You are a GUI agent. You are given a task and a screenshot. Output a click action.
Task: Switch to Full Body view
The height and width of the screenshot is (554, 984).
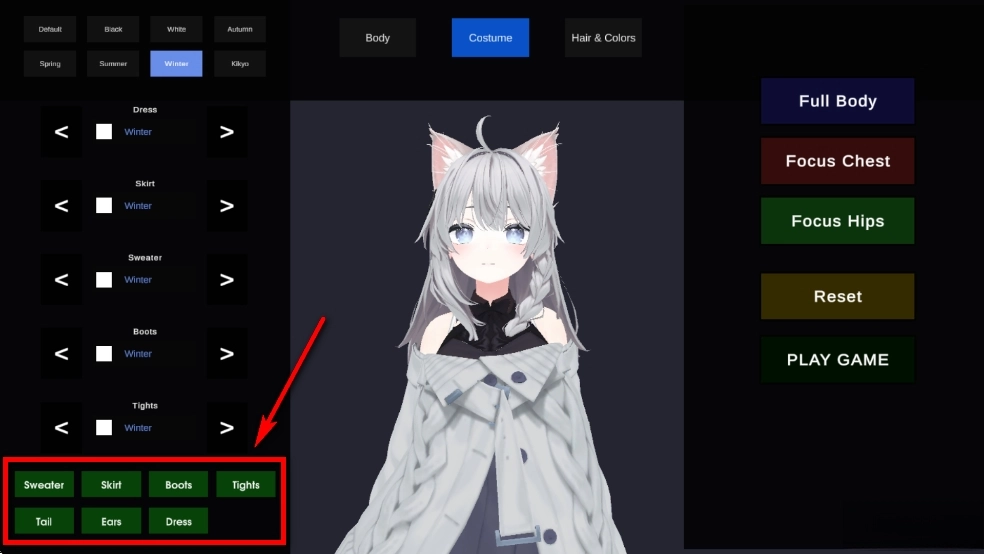click(x=837, y=101)
